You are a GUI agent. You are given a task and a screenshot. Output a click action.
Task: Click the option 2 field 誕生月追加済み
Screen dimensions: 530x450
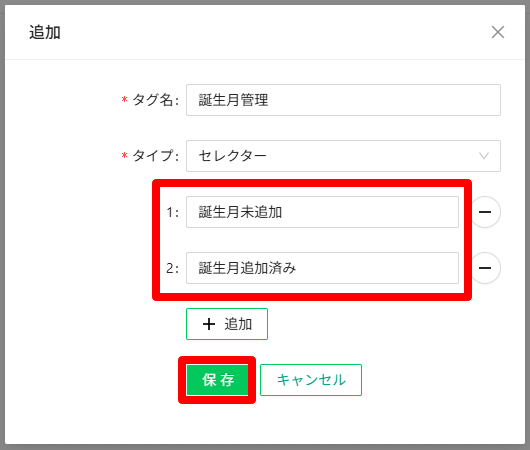pos(322,268)
